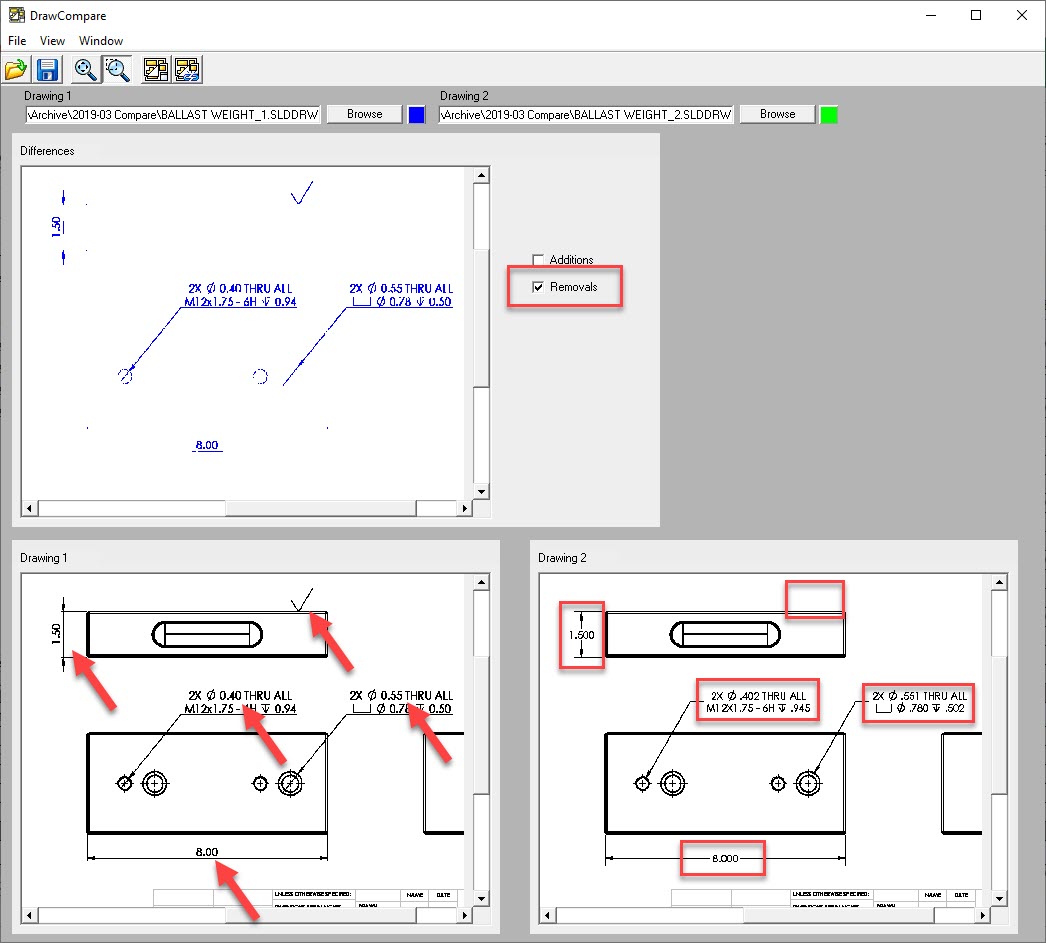The height and width of the screenshot is (943, 1046).
Task: Click the 2X ⌀ .551 THRU ALL note in Drawing 2
Action: click(919, 696)
